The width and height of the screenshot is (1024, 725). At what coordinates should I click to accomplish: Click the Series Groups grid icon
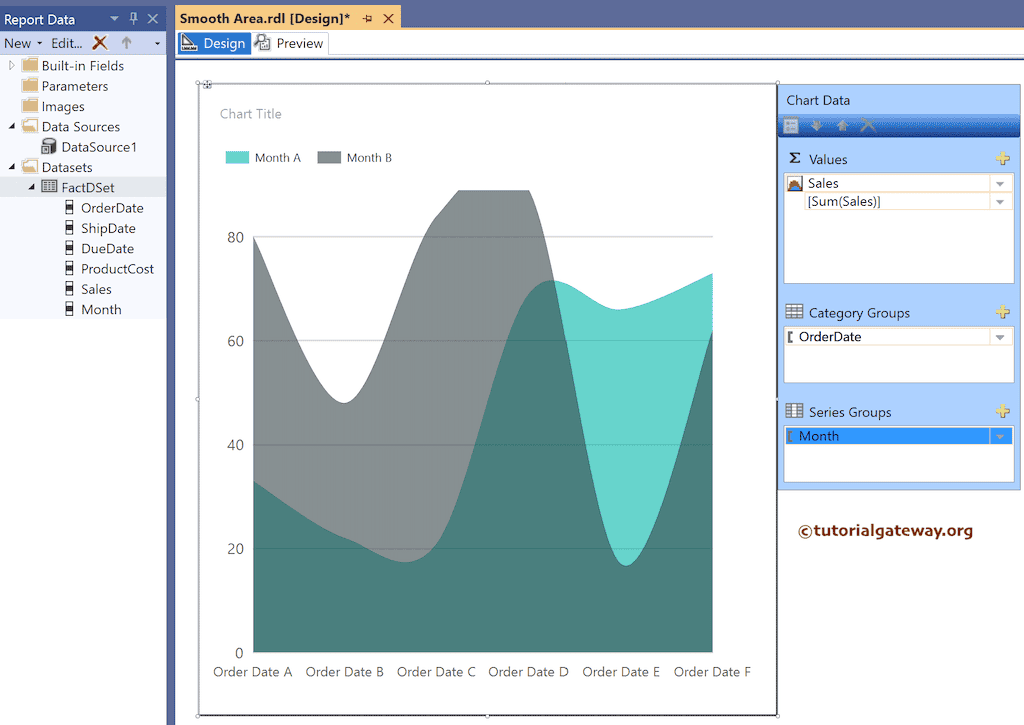(x=794, y=411)
